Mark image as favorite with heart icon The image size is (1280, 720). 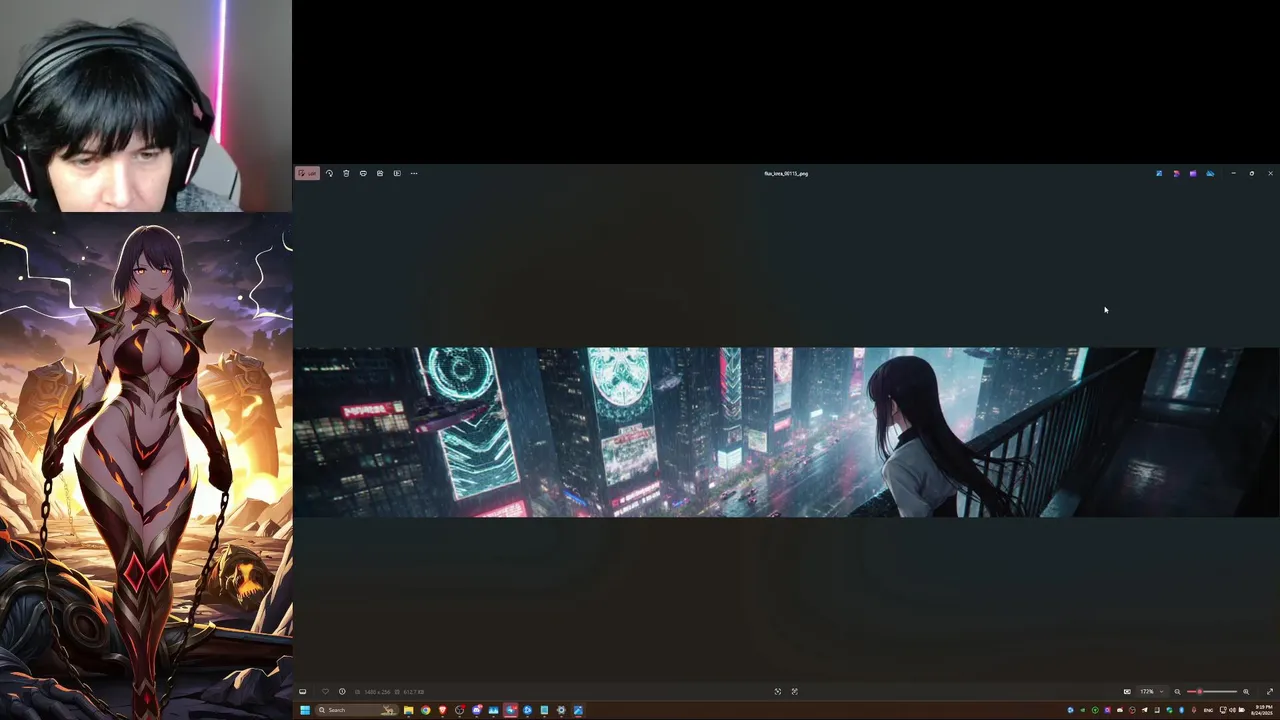pos(325,691)
